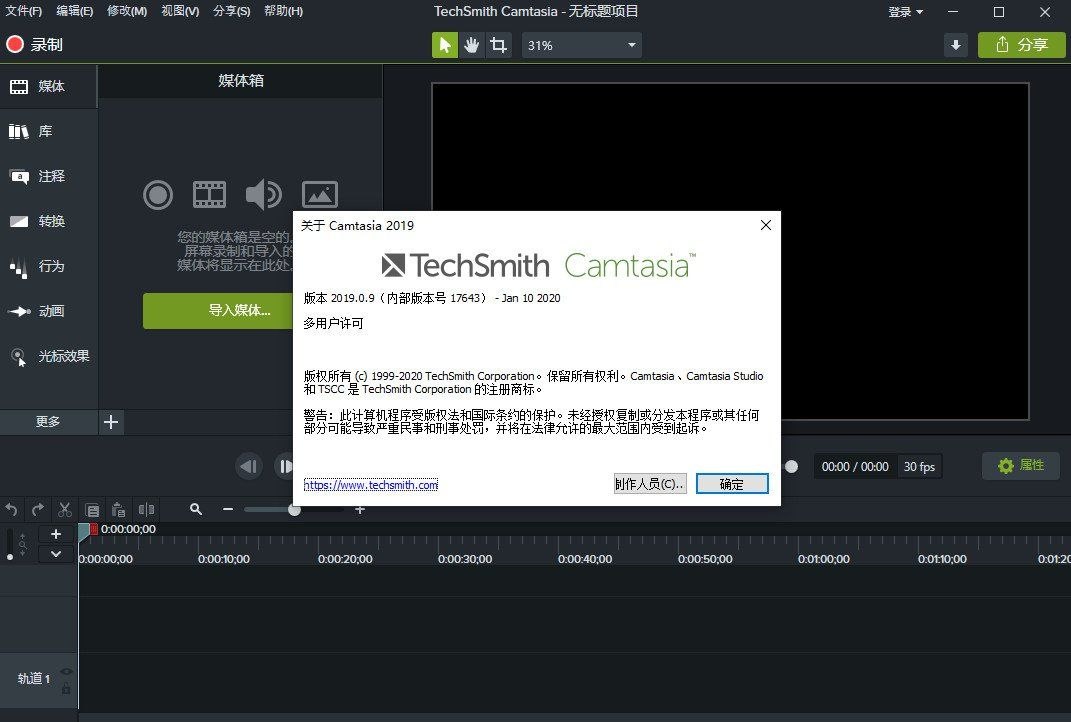Click the download arrow icon beside Share
Screen dimensions: 1071x722
956,45
